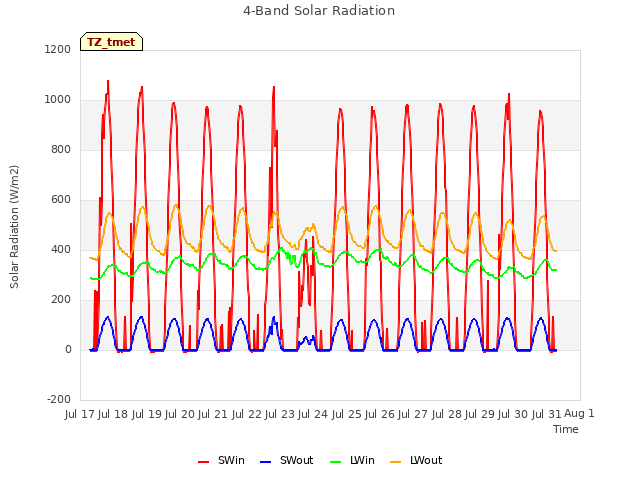This screenshot has height=480, width=640.
Task: Click the red SWin legend swatch
Action: 204,462
